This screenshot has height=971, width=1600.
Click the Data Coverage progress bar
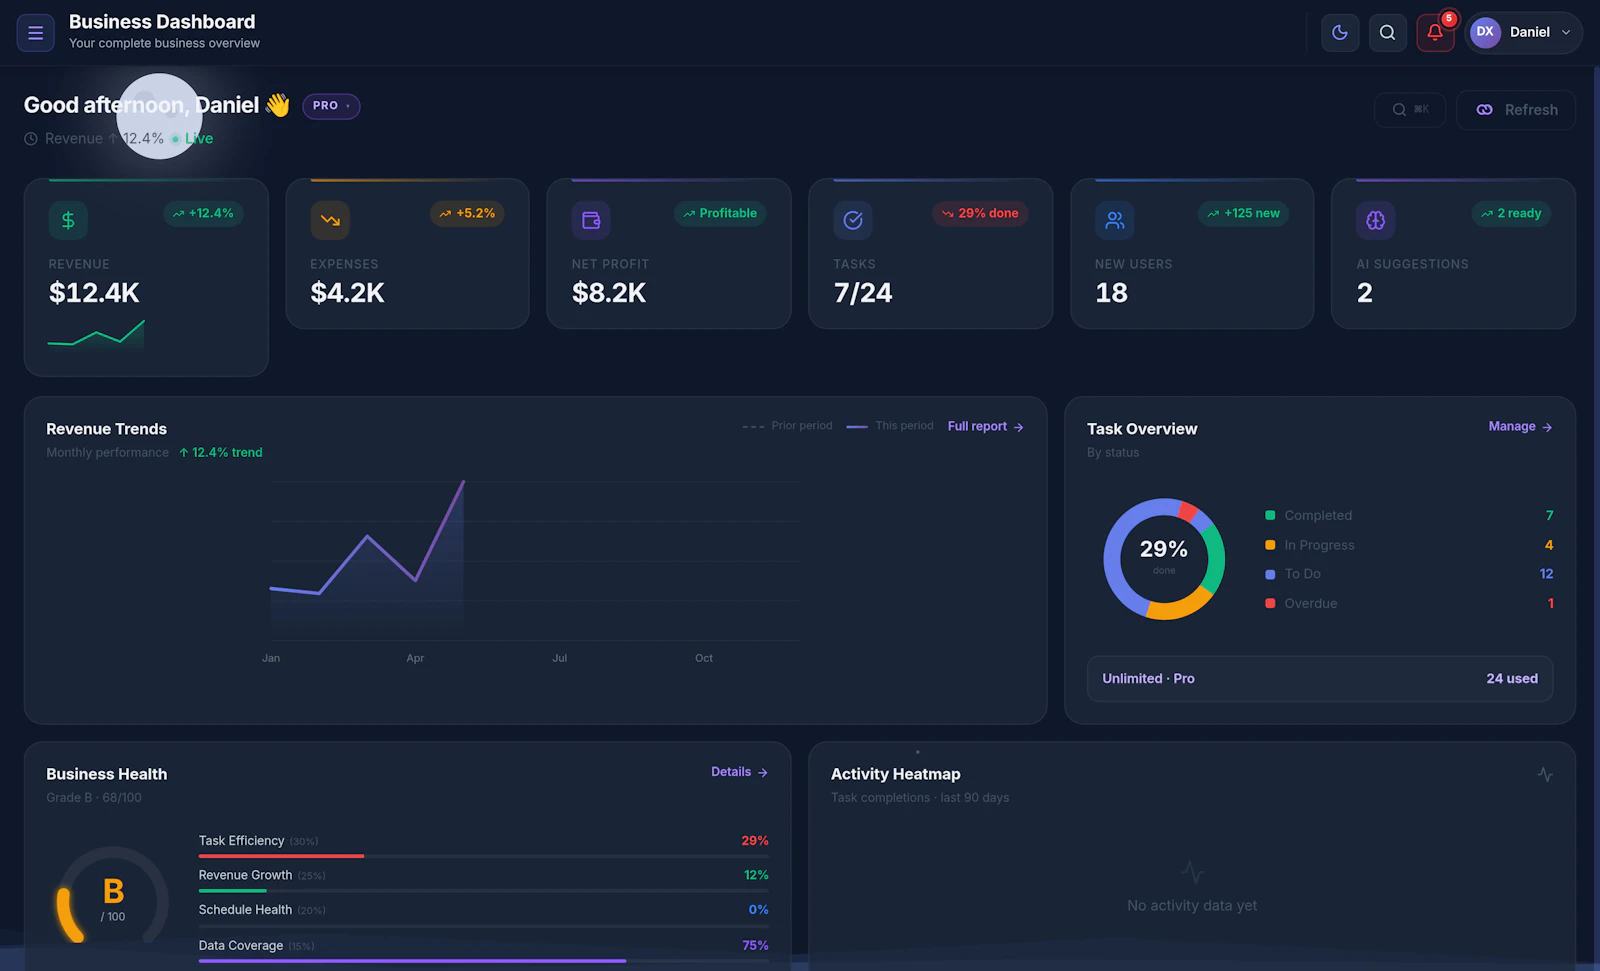coord(483,961)
